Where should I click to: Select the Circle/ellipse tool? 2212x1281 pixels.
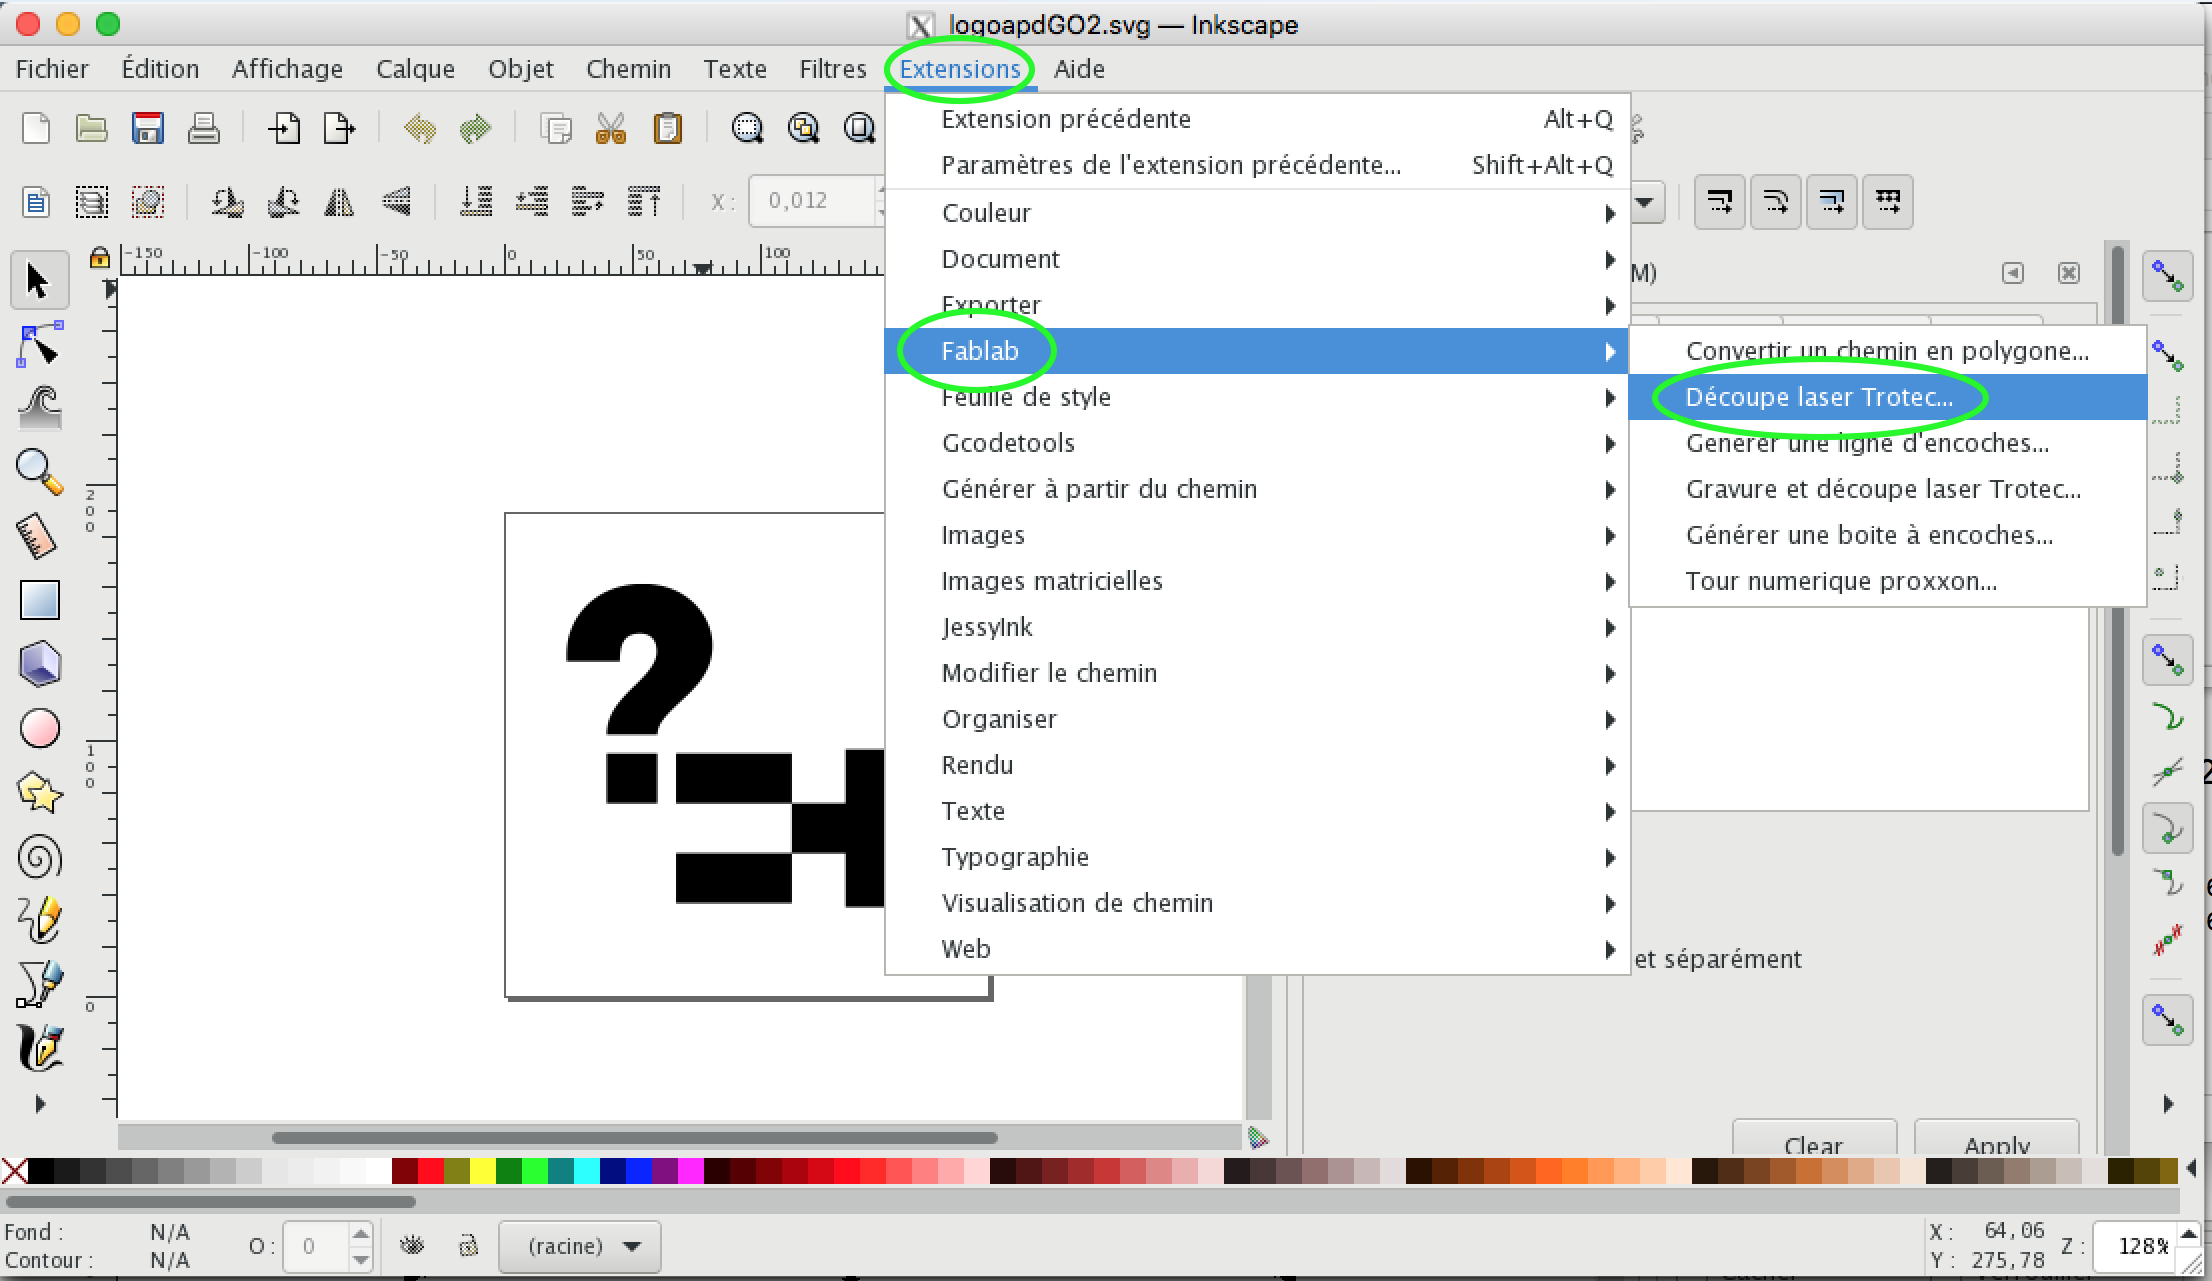(x=39, y=728)
